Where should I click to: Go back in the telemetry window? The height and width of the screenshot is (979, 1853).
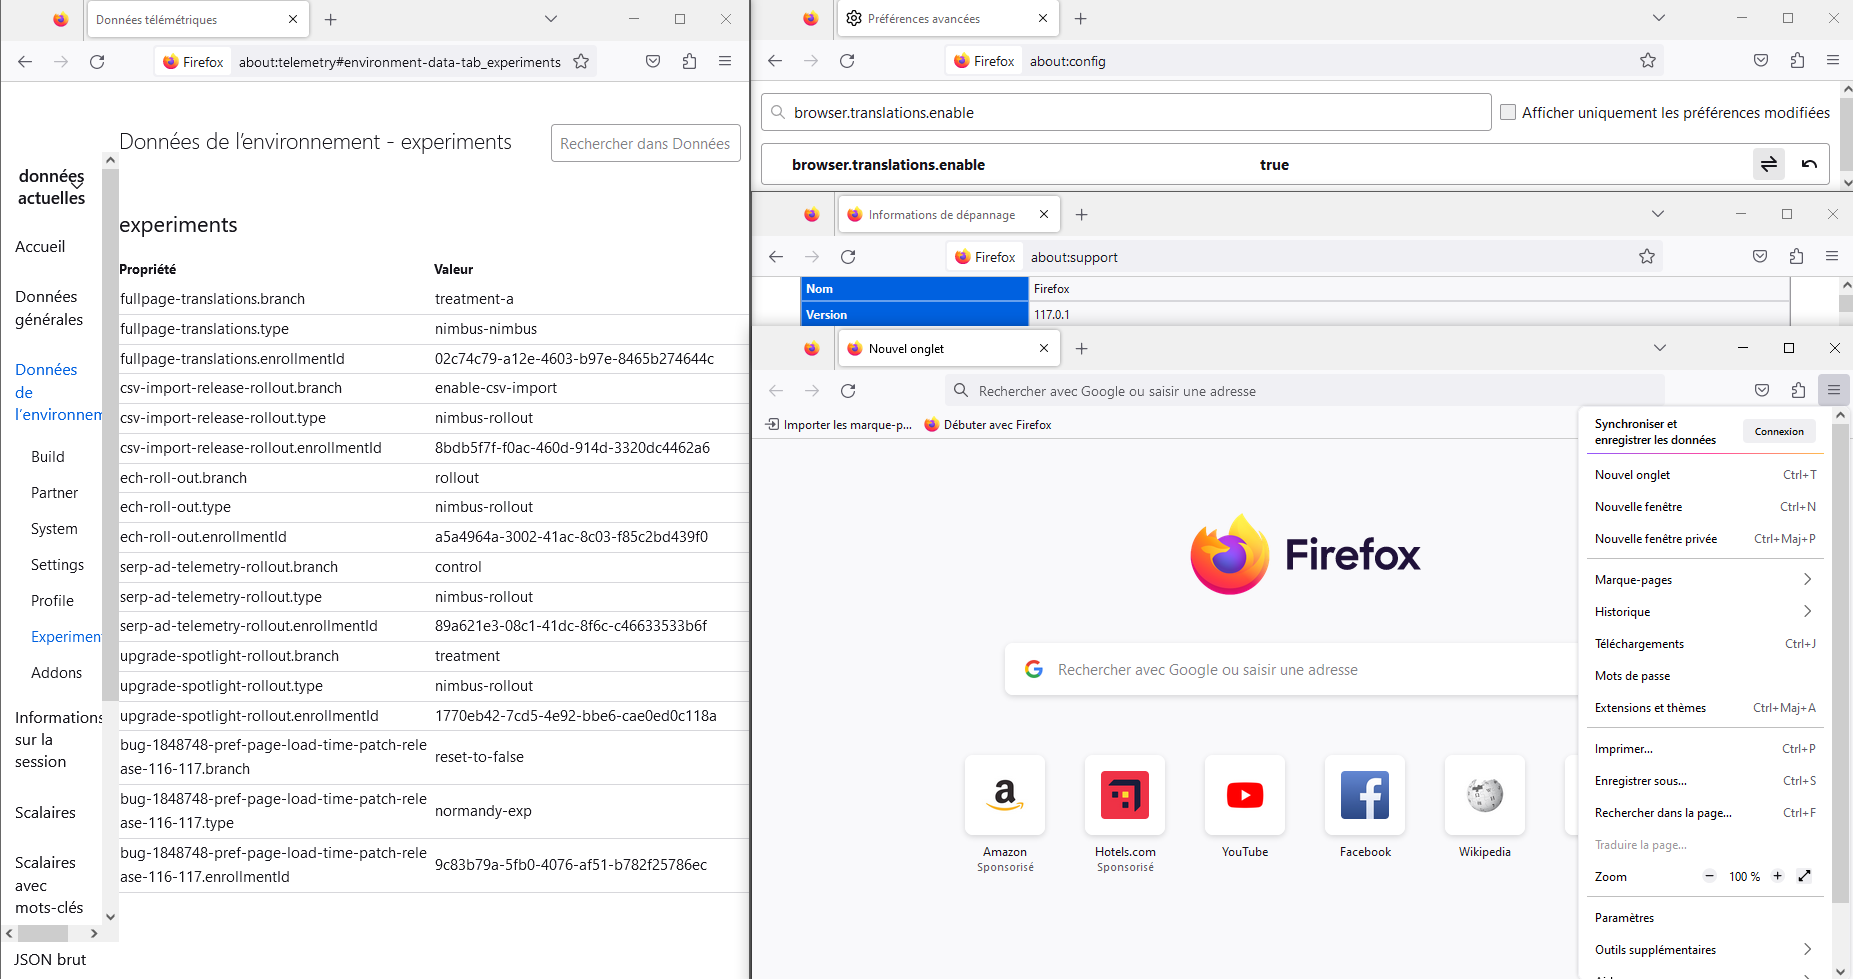[x=25, y=62]
